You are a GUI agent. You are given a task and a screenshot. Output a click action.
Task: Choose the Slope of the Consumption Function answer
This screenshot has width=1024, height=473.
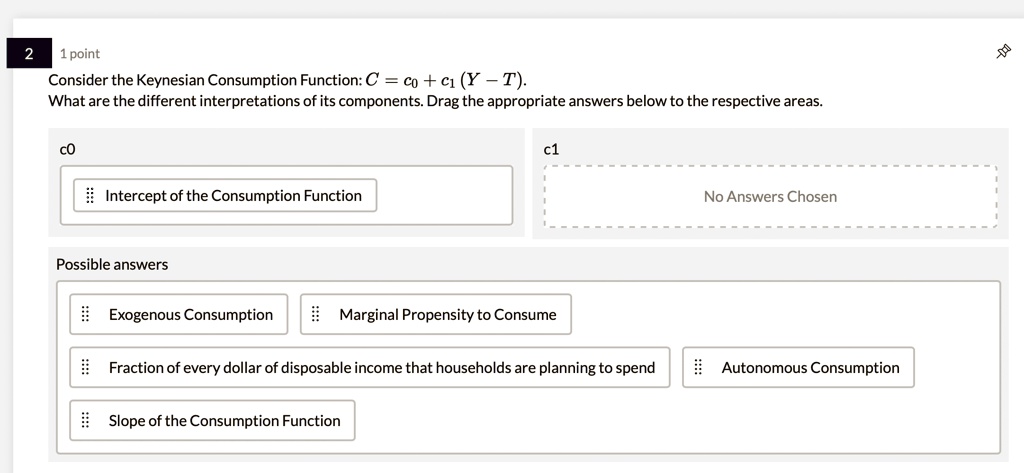[x=224, y=421]
